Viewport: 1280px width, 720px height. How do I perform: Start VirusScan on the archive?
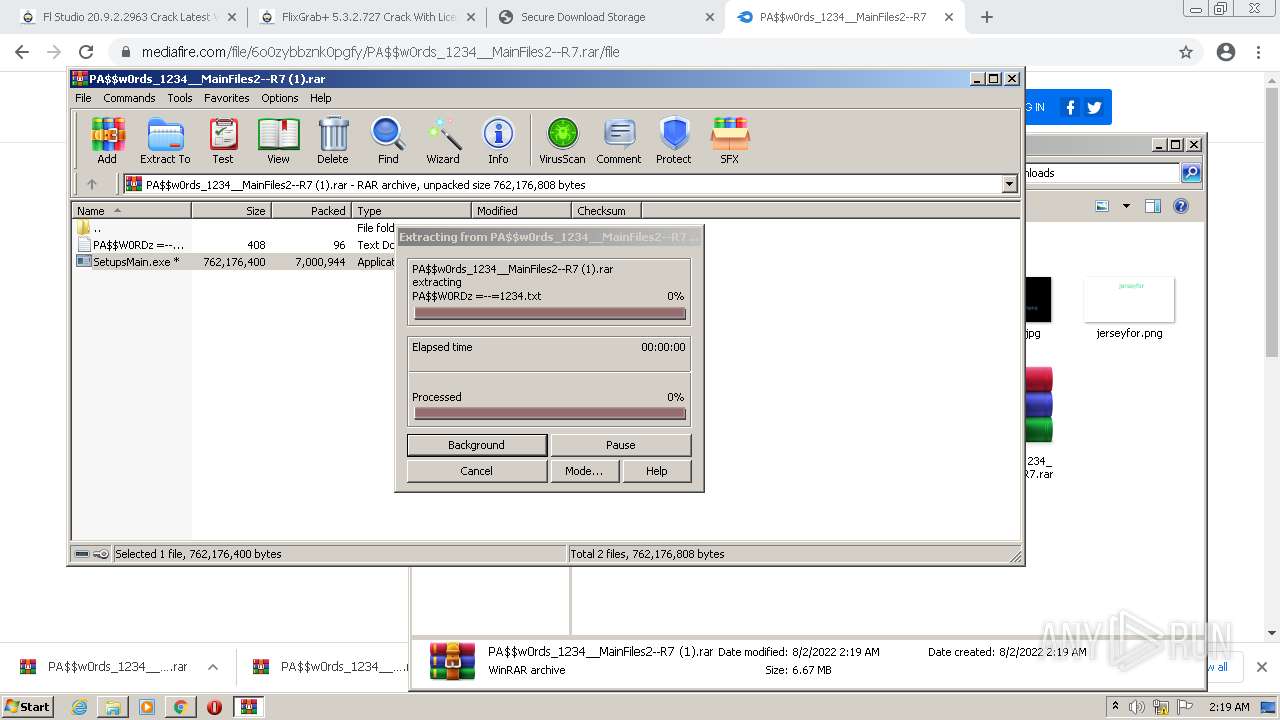click(x=562, y=140)
